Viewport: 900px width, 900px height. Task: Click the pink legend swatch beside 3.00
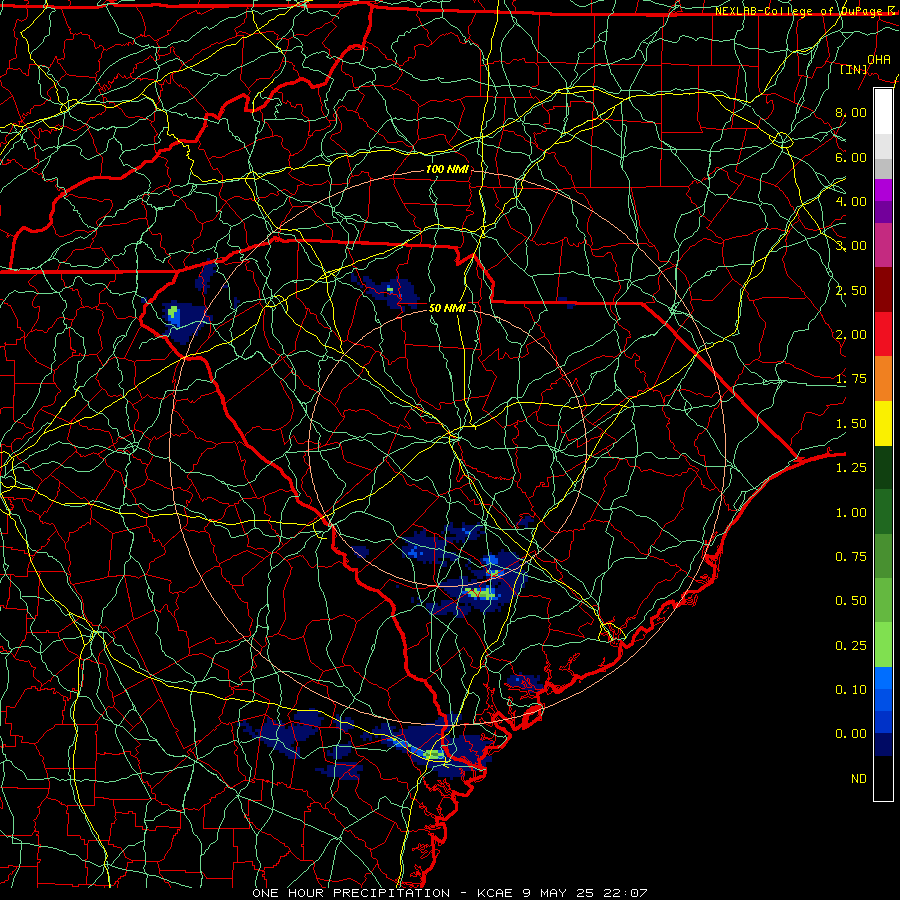[x=883, y=245]
